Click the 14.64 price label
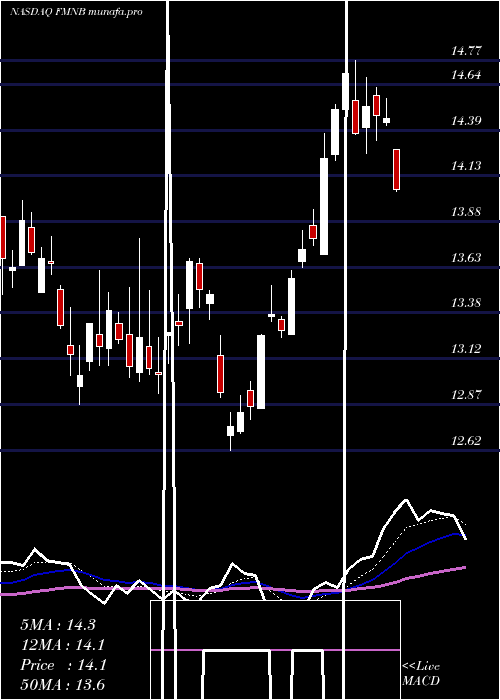Image resolution: width=500 pixels, height=700 pixels. tap(466, 75)
